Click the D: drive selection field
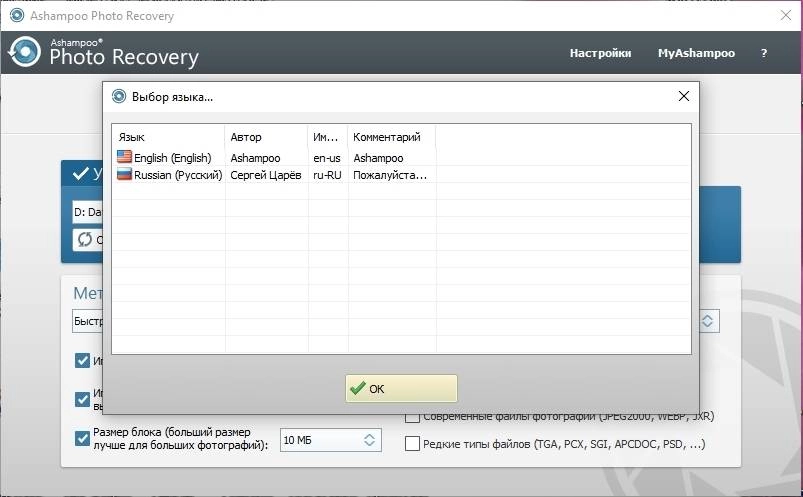The width and height of the screenshot is (803, 497). (88, 212)
